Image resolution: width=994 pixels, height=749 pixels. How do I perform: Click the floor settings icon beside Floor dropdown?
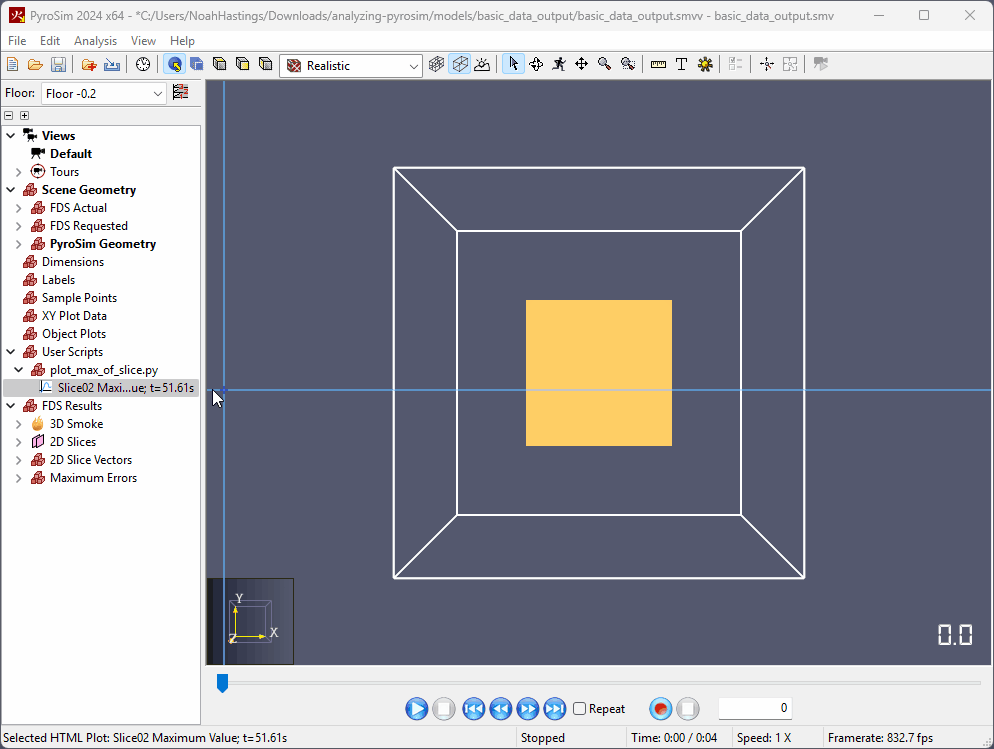(x=181, y=93)
